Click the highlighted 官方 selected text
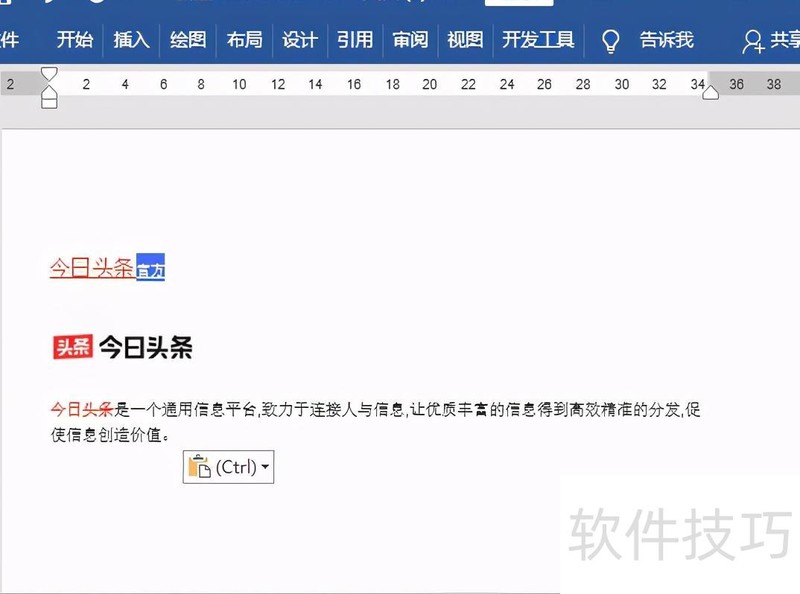This screenshot has width=800, height=594. coord(150,269)
